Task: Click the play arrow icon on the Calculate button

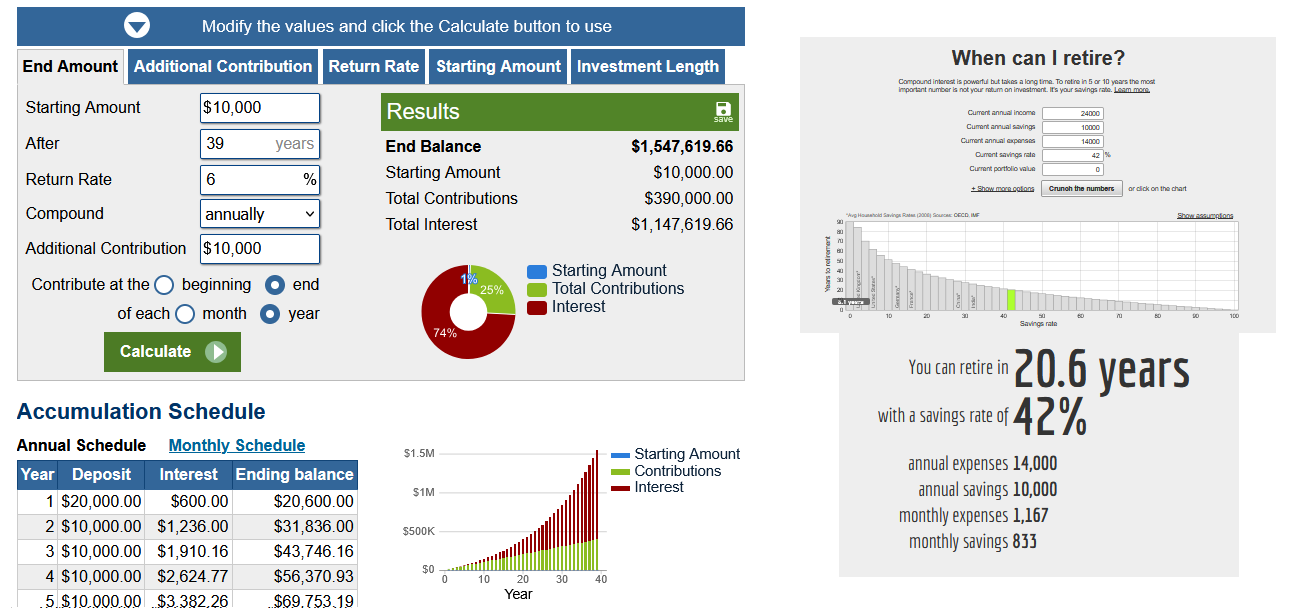Action: pos(215,352)
